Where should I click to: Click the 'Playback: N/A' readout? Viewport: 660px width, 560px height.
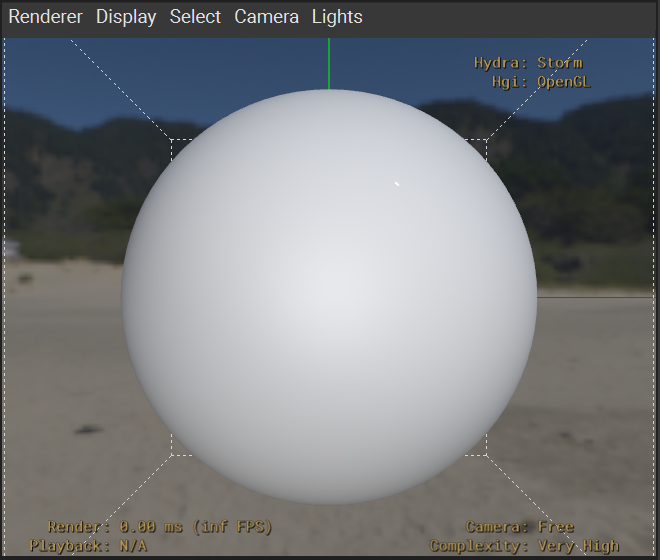pyautogui.click(x=88, y=546)
